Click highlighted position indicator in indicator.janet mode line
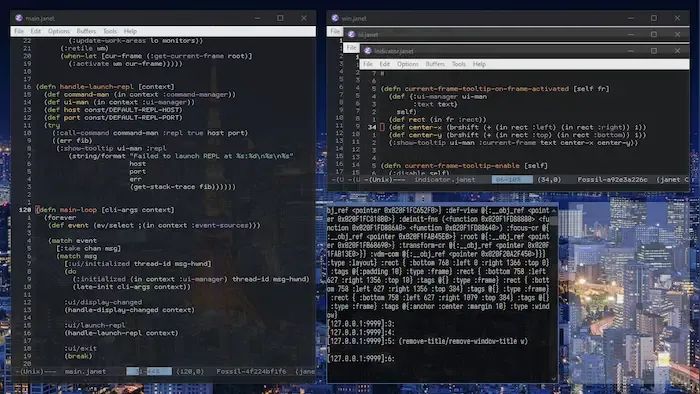This screenshot has height=394, width=700. coord(512,179)
